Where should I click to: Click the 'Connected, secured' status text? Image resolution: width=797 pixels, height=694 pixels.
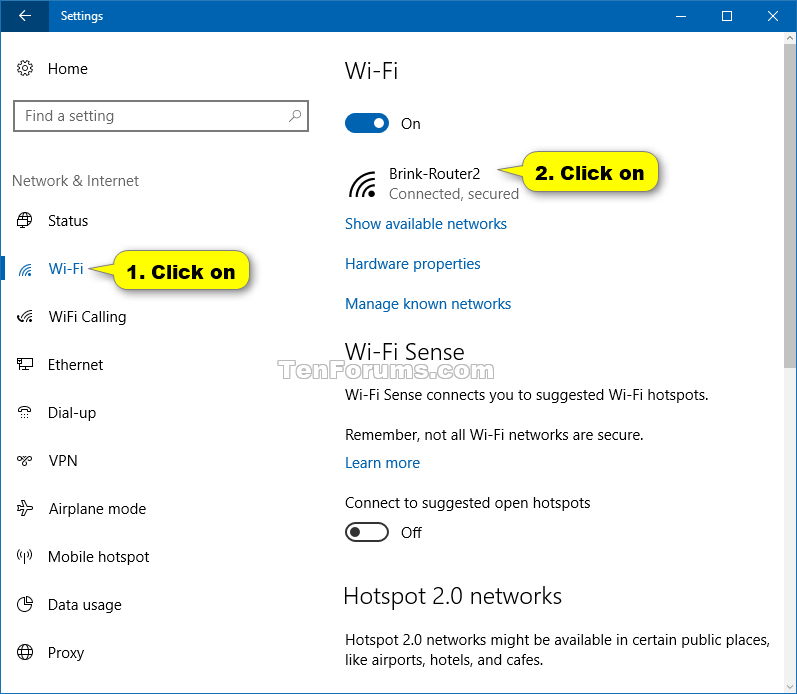(454, 194)
